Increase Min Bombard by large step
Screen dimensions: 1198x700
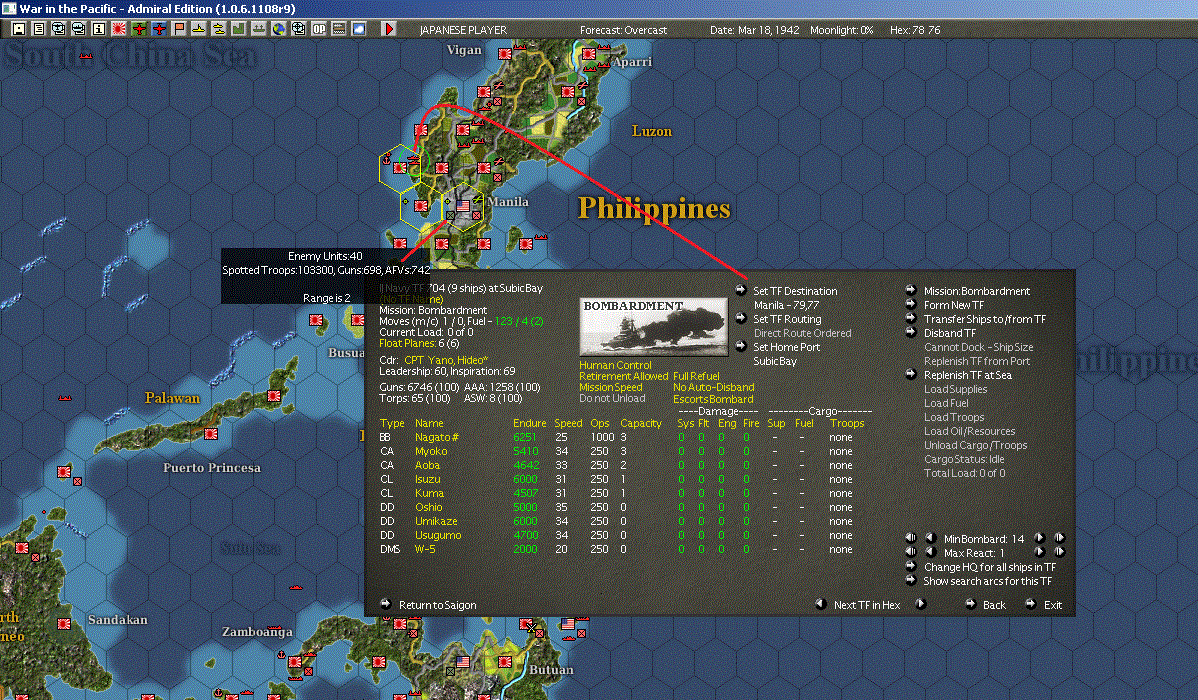tap(1059, 538)
